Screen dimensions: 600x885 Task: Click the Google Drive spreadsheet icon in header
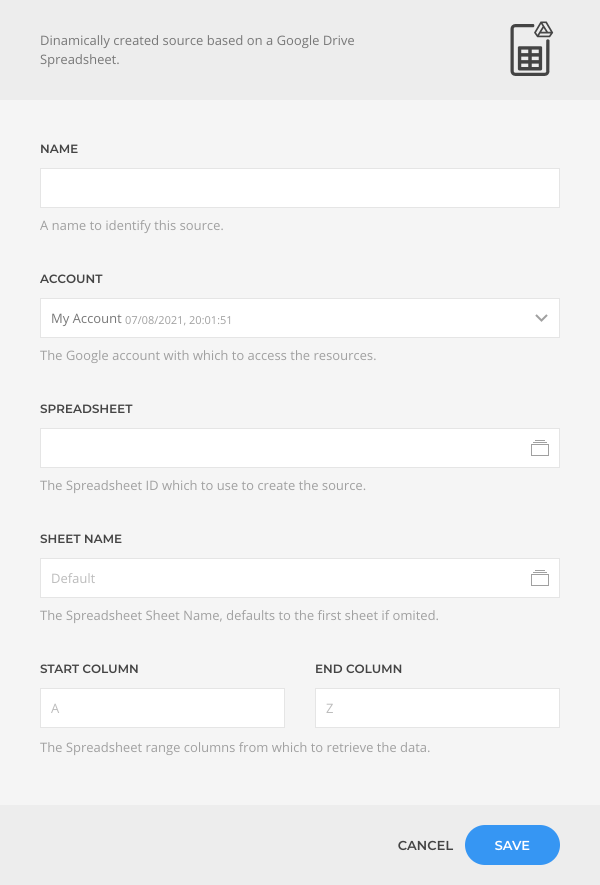531,49
